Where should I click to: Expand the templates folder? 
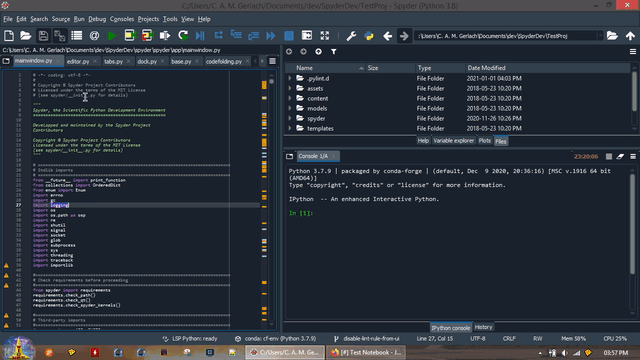(x=290, y=128)
